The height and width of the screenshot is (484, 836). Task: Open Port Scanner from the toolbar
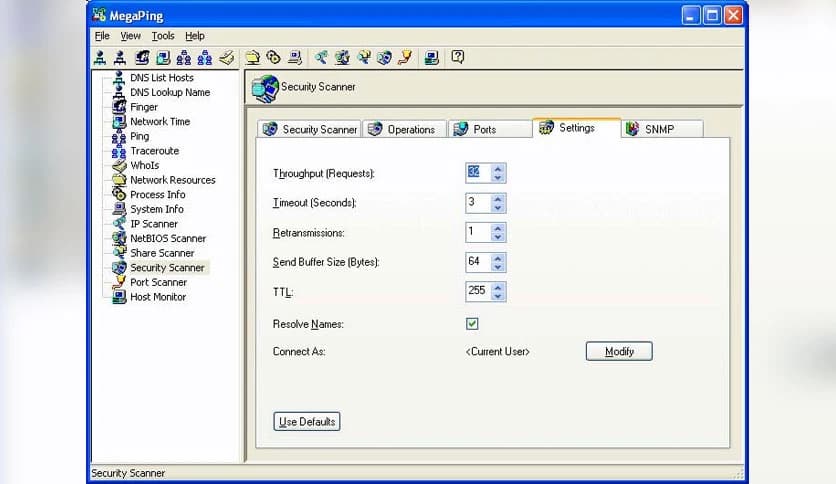[405, 57]
